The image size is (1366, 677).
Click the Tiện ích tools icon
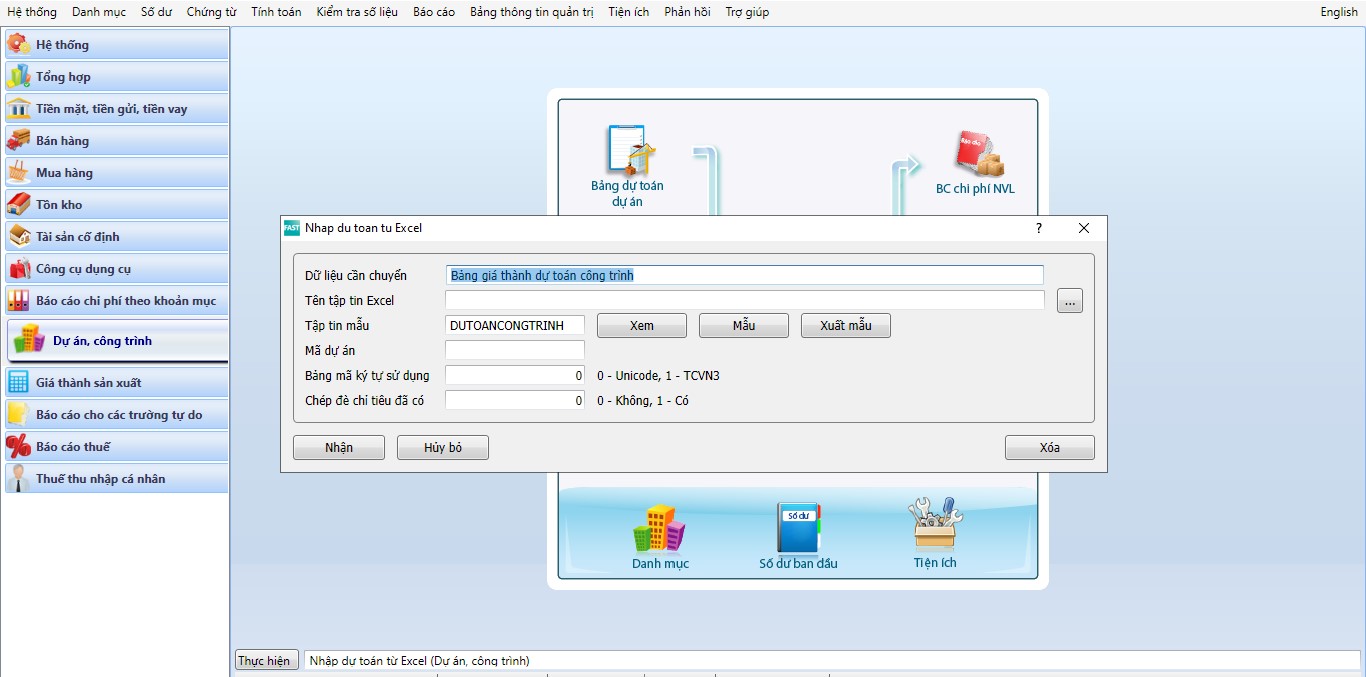coord(934,525)
